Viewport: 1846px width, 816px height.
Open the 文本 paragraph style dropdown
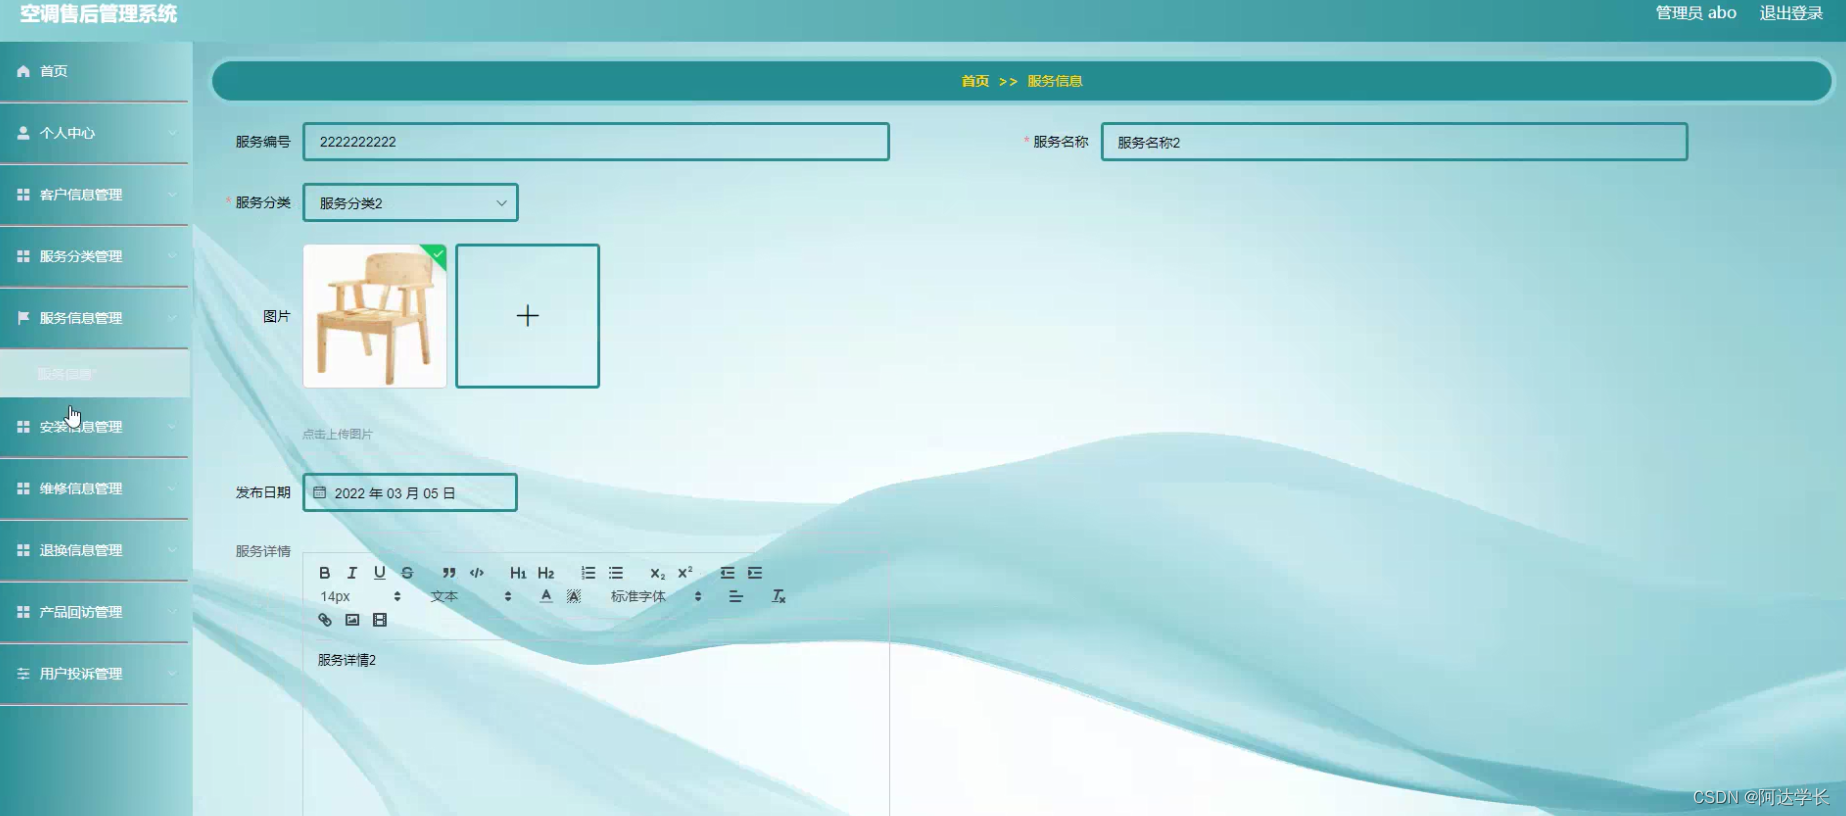471,596
